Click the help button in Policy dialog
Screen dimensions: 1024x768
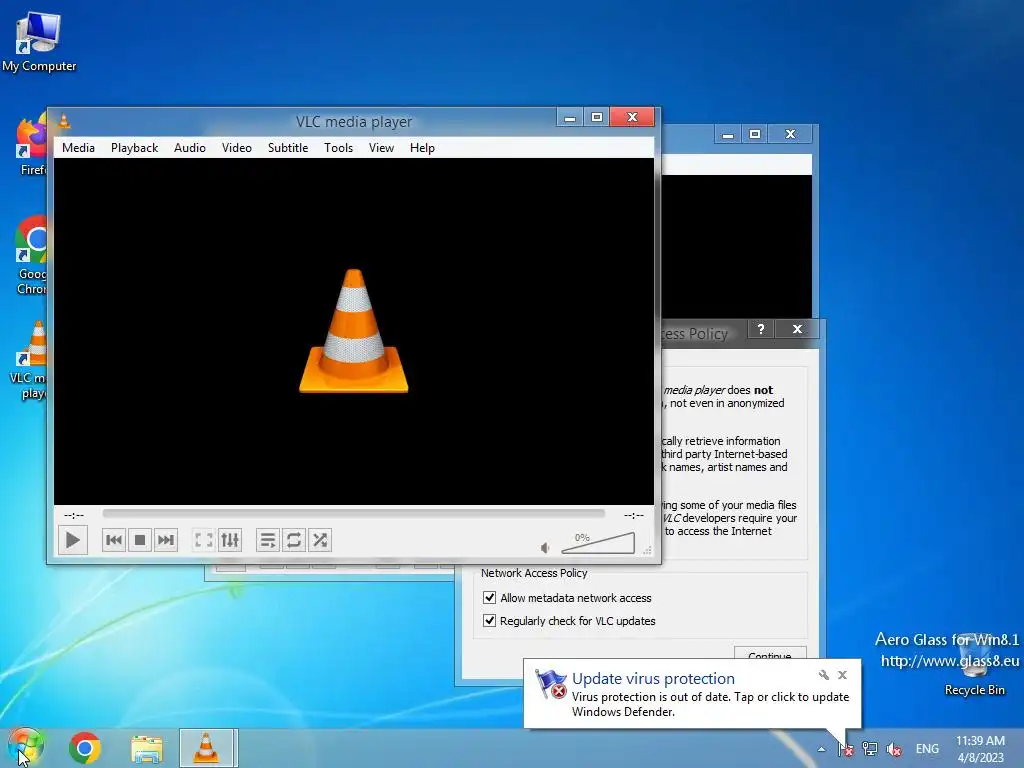(x=761, y=328)
